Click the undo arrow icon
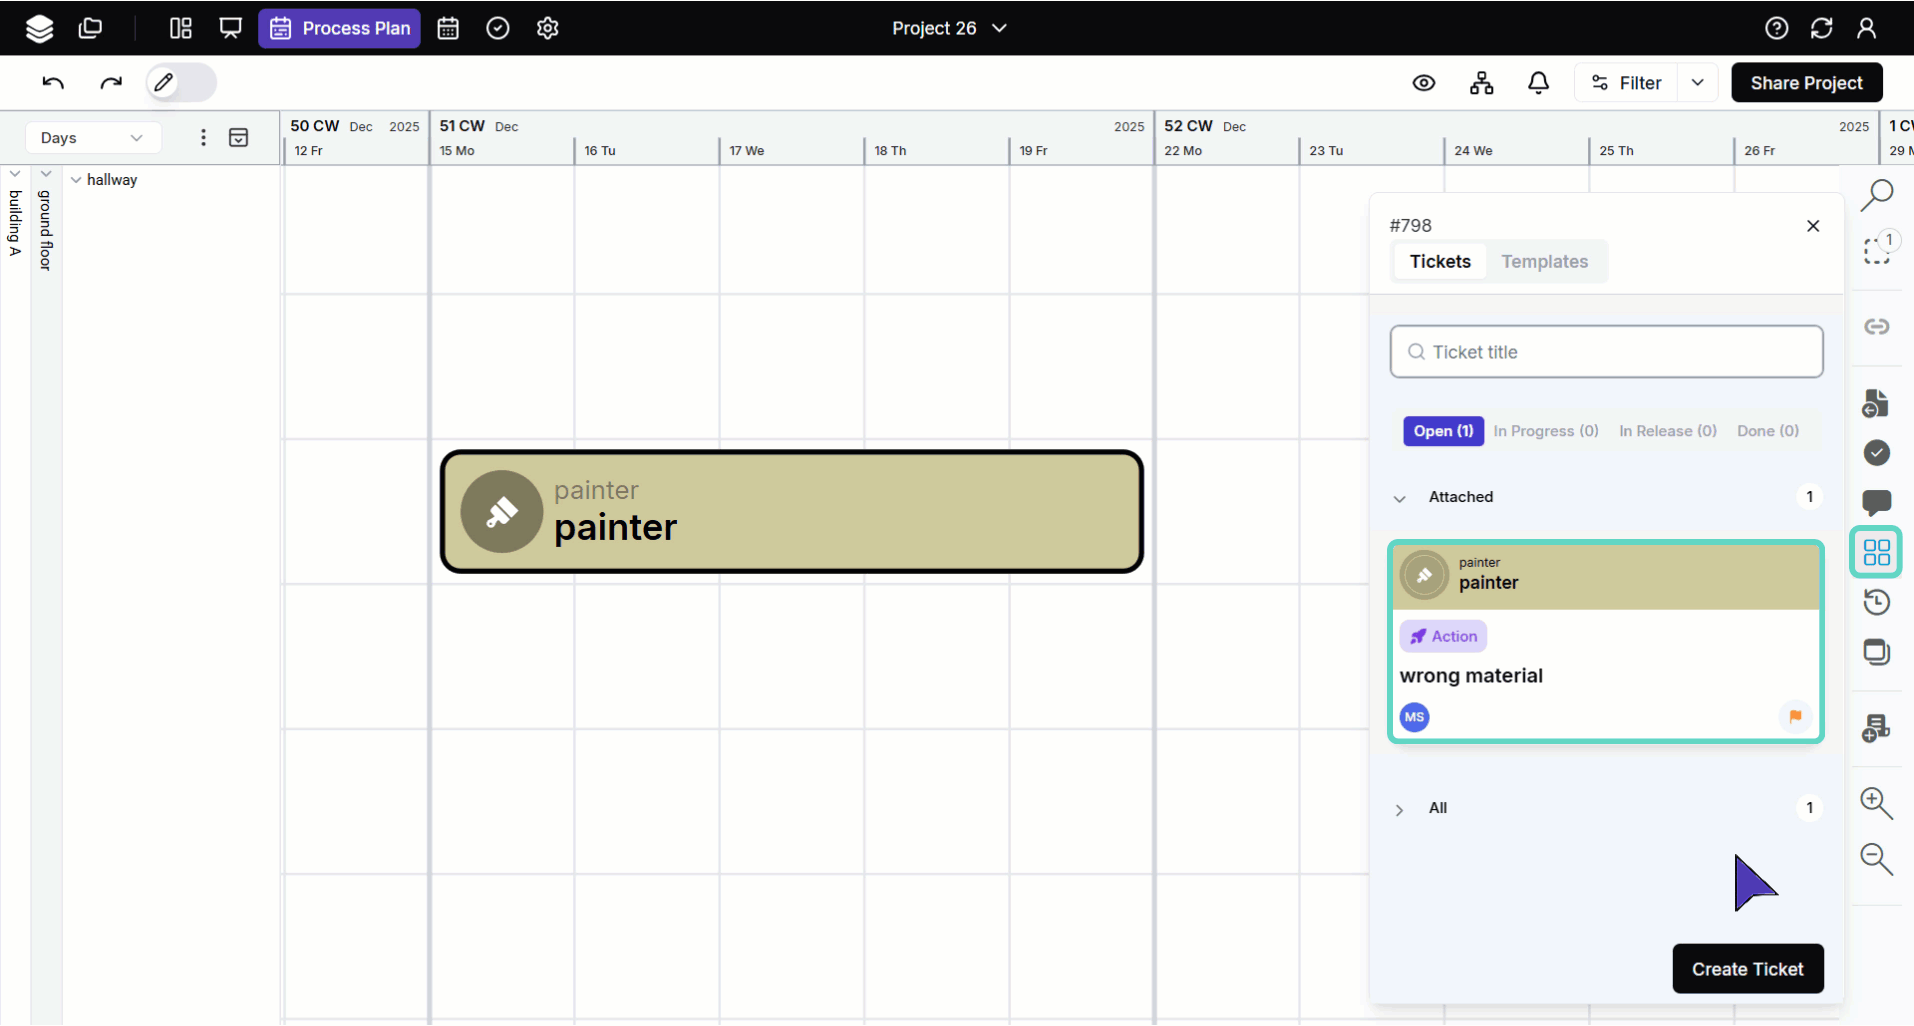1914x1026 pixels. click(53, 83)
